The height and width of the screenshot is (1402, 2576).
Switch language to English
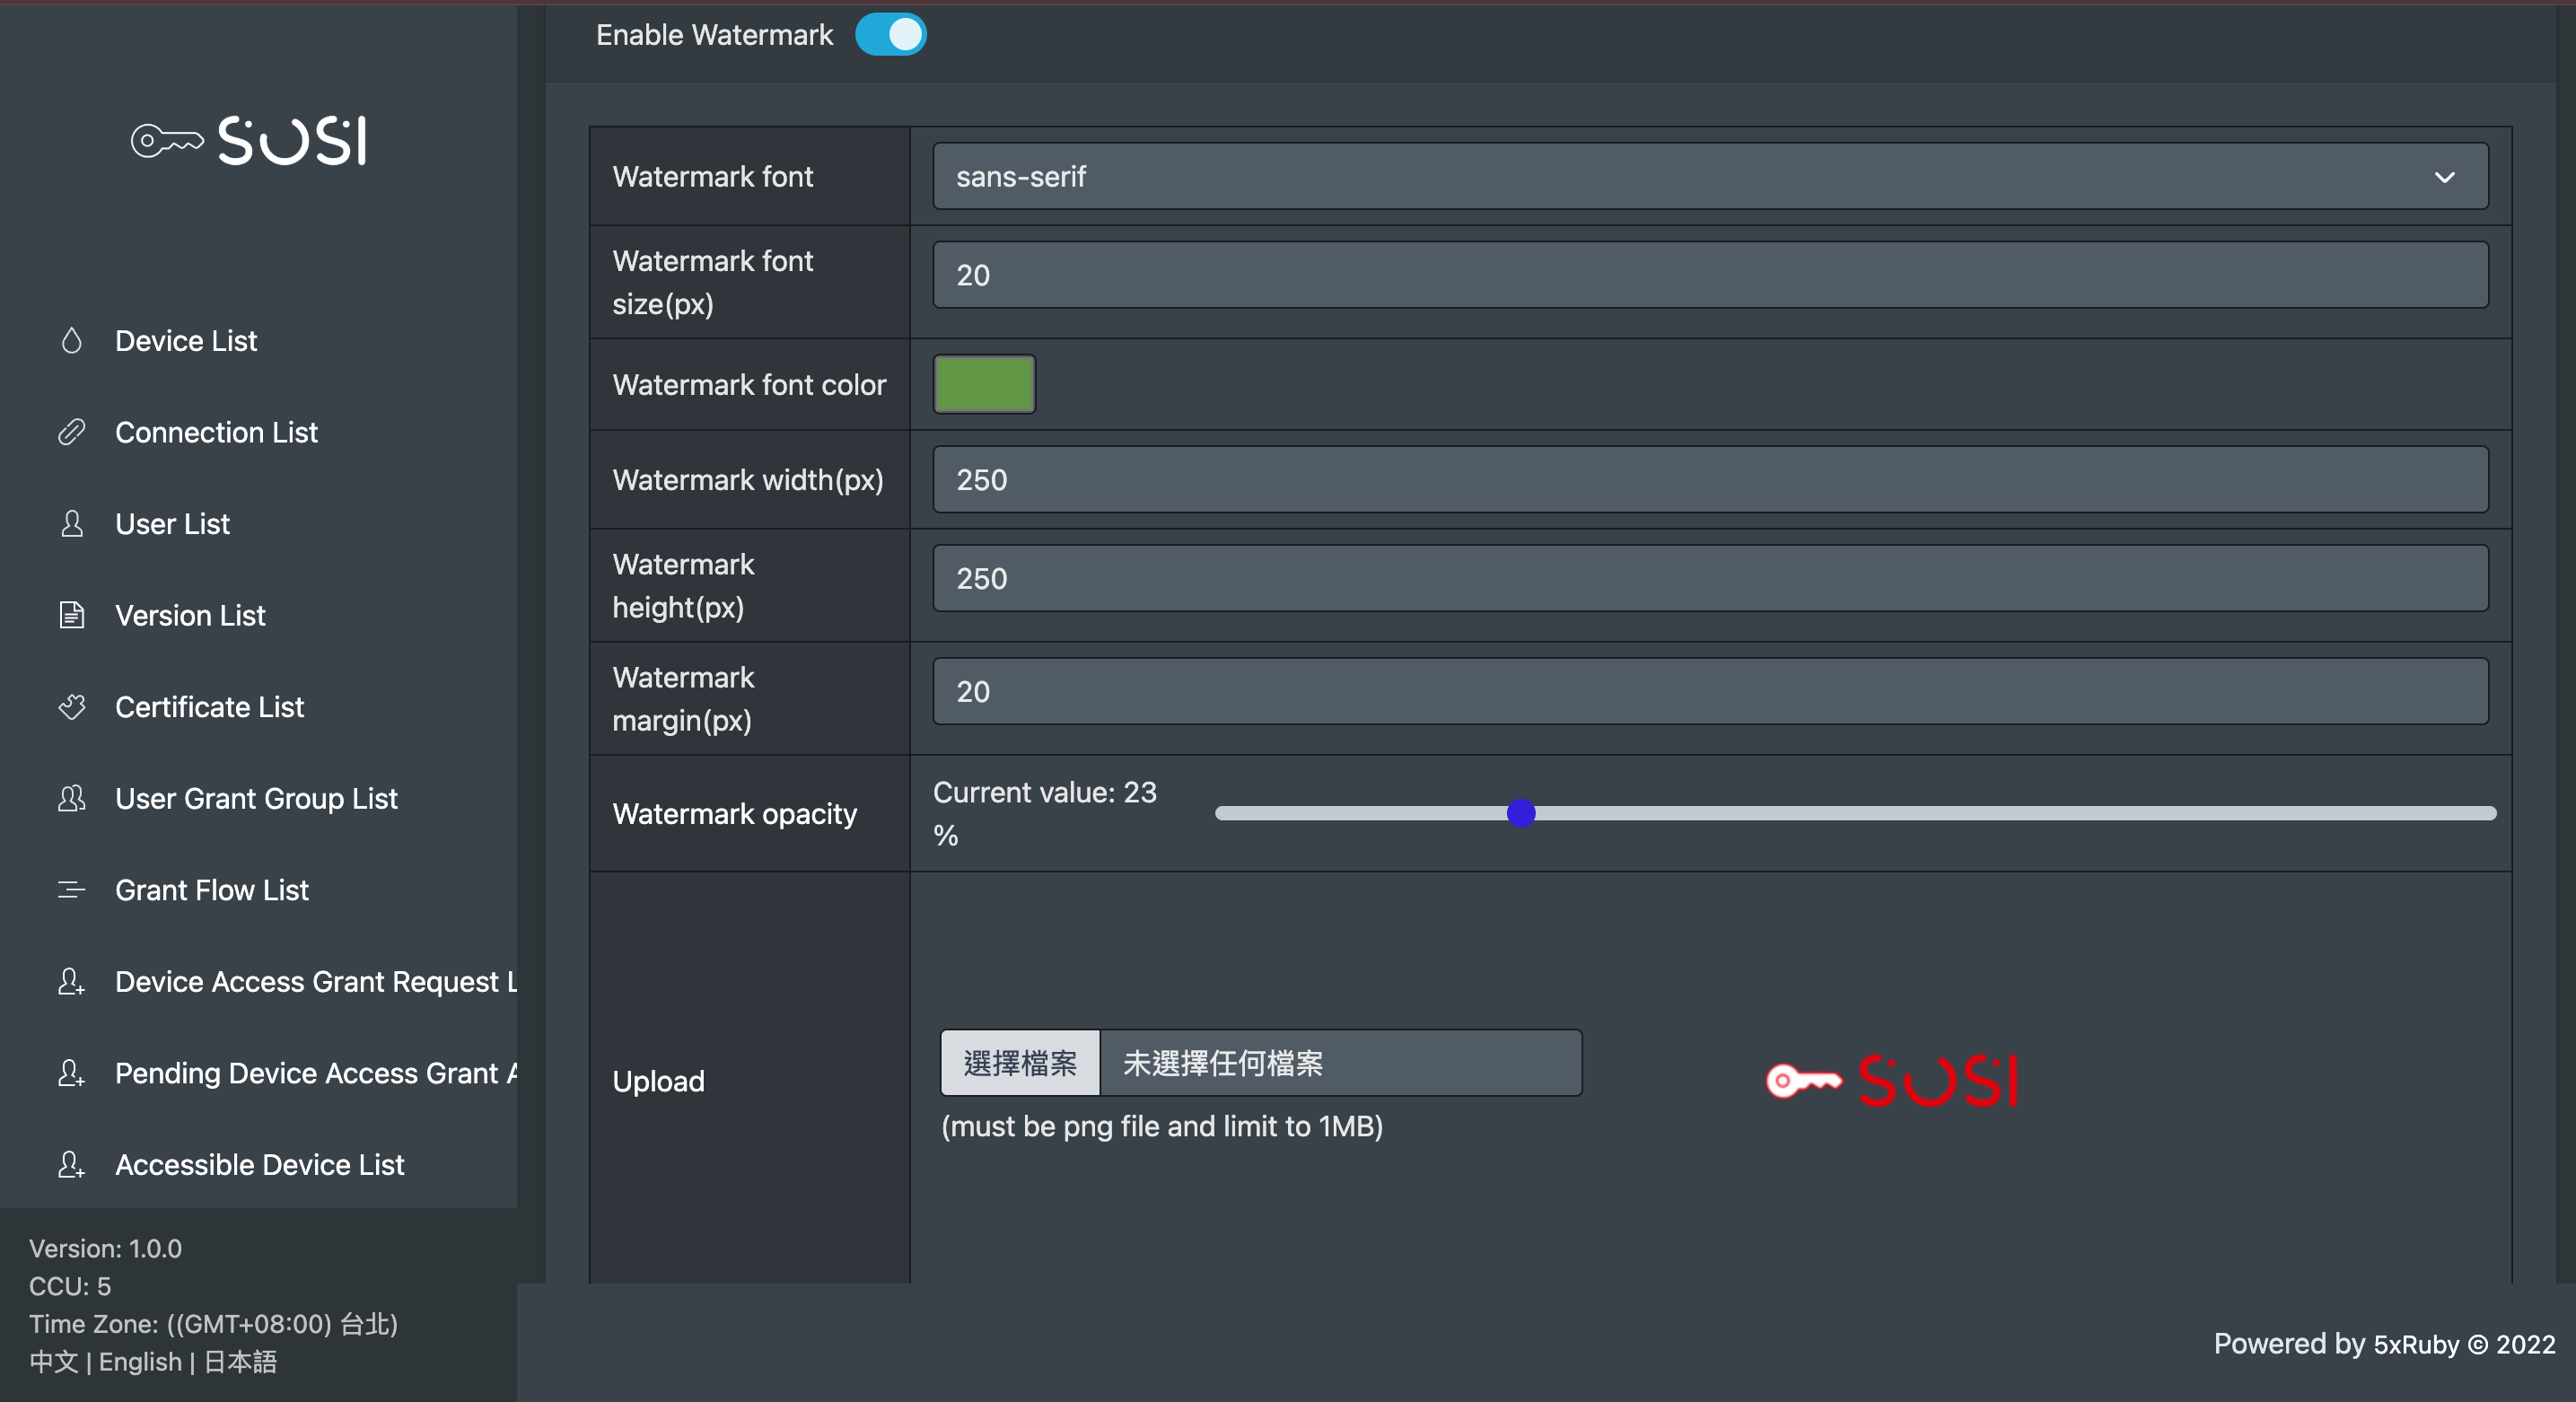tap(140, 1362)
